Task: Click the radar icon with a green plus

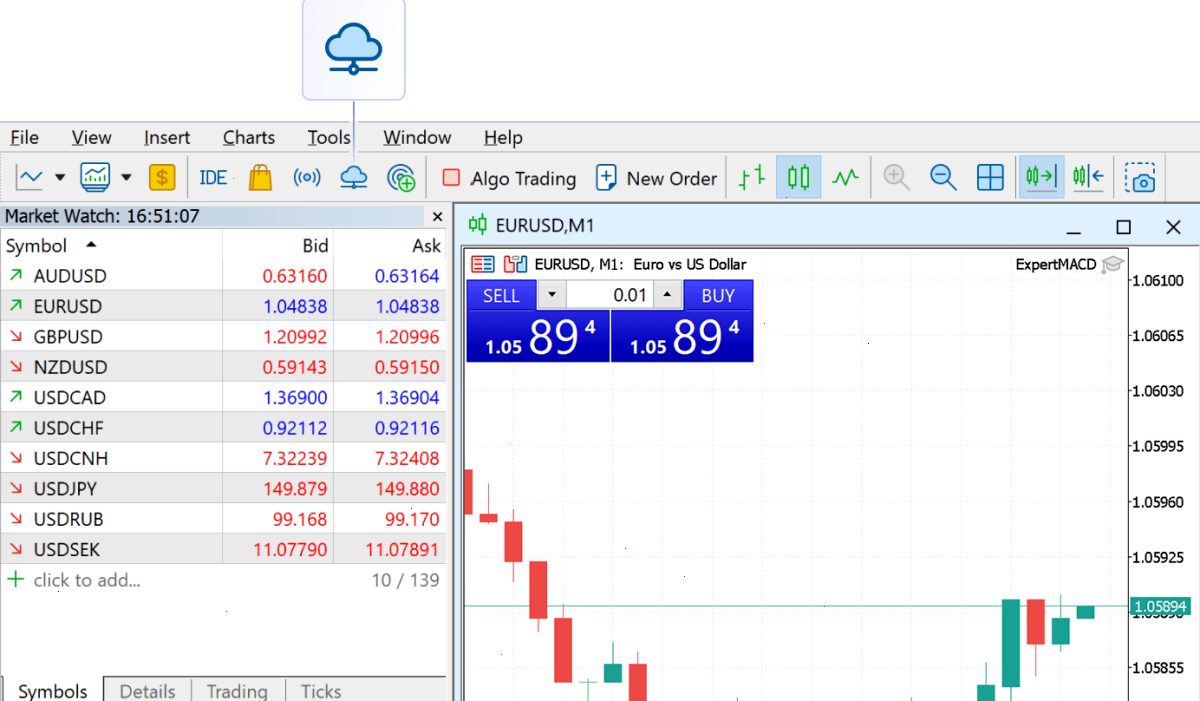Action: [x=401, y=178]
